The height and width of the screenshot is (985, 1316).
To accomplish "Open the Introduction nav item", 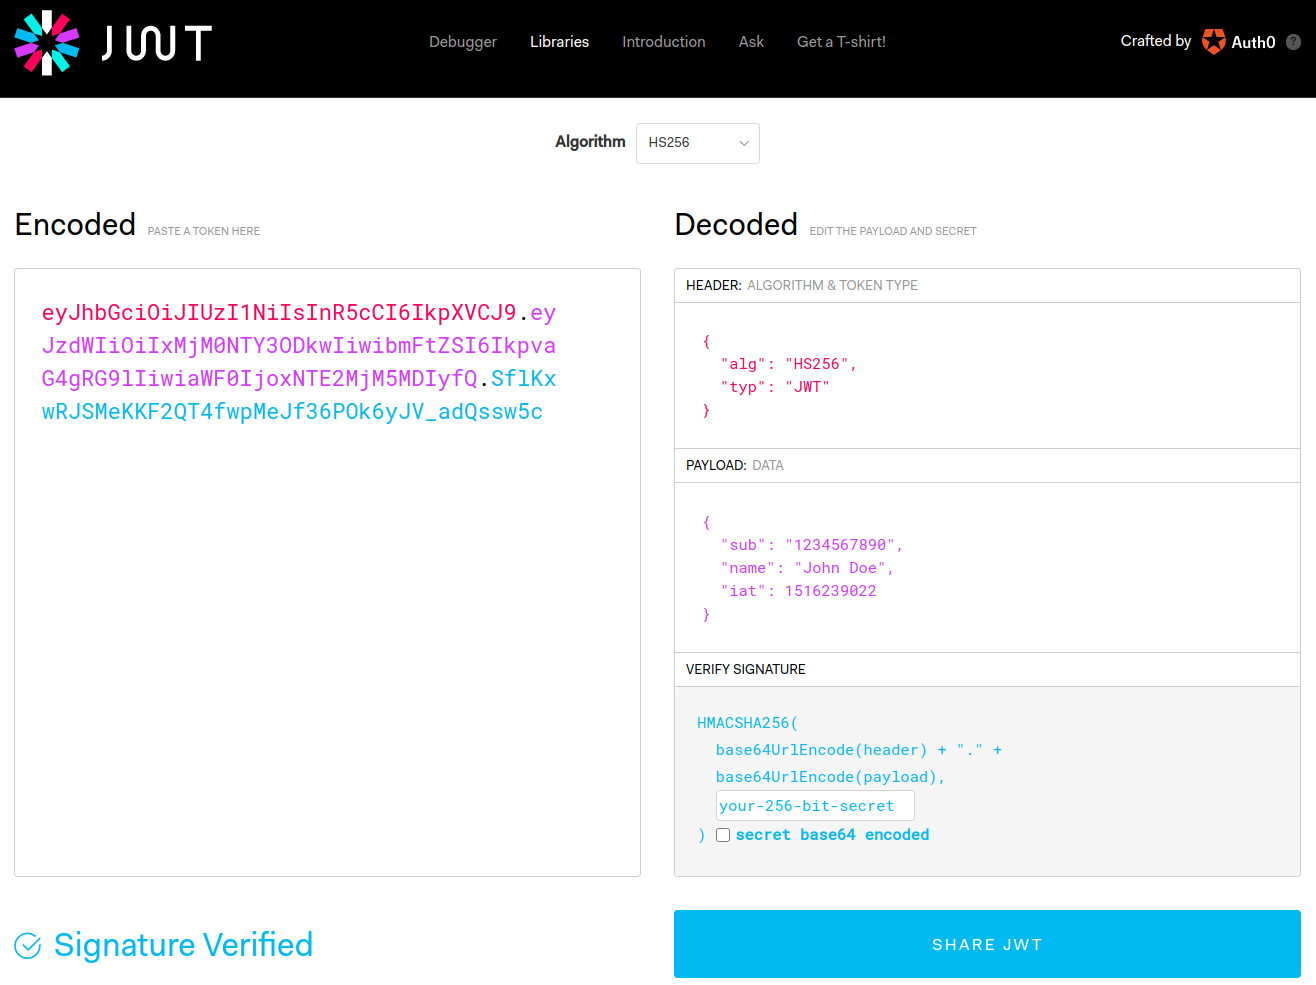I will (664, 42).
